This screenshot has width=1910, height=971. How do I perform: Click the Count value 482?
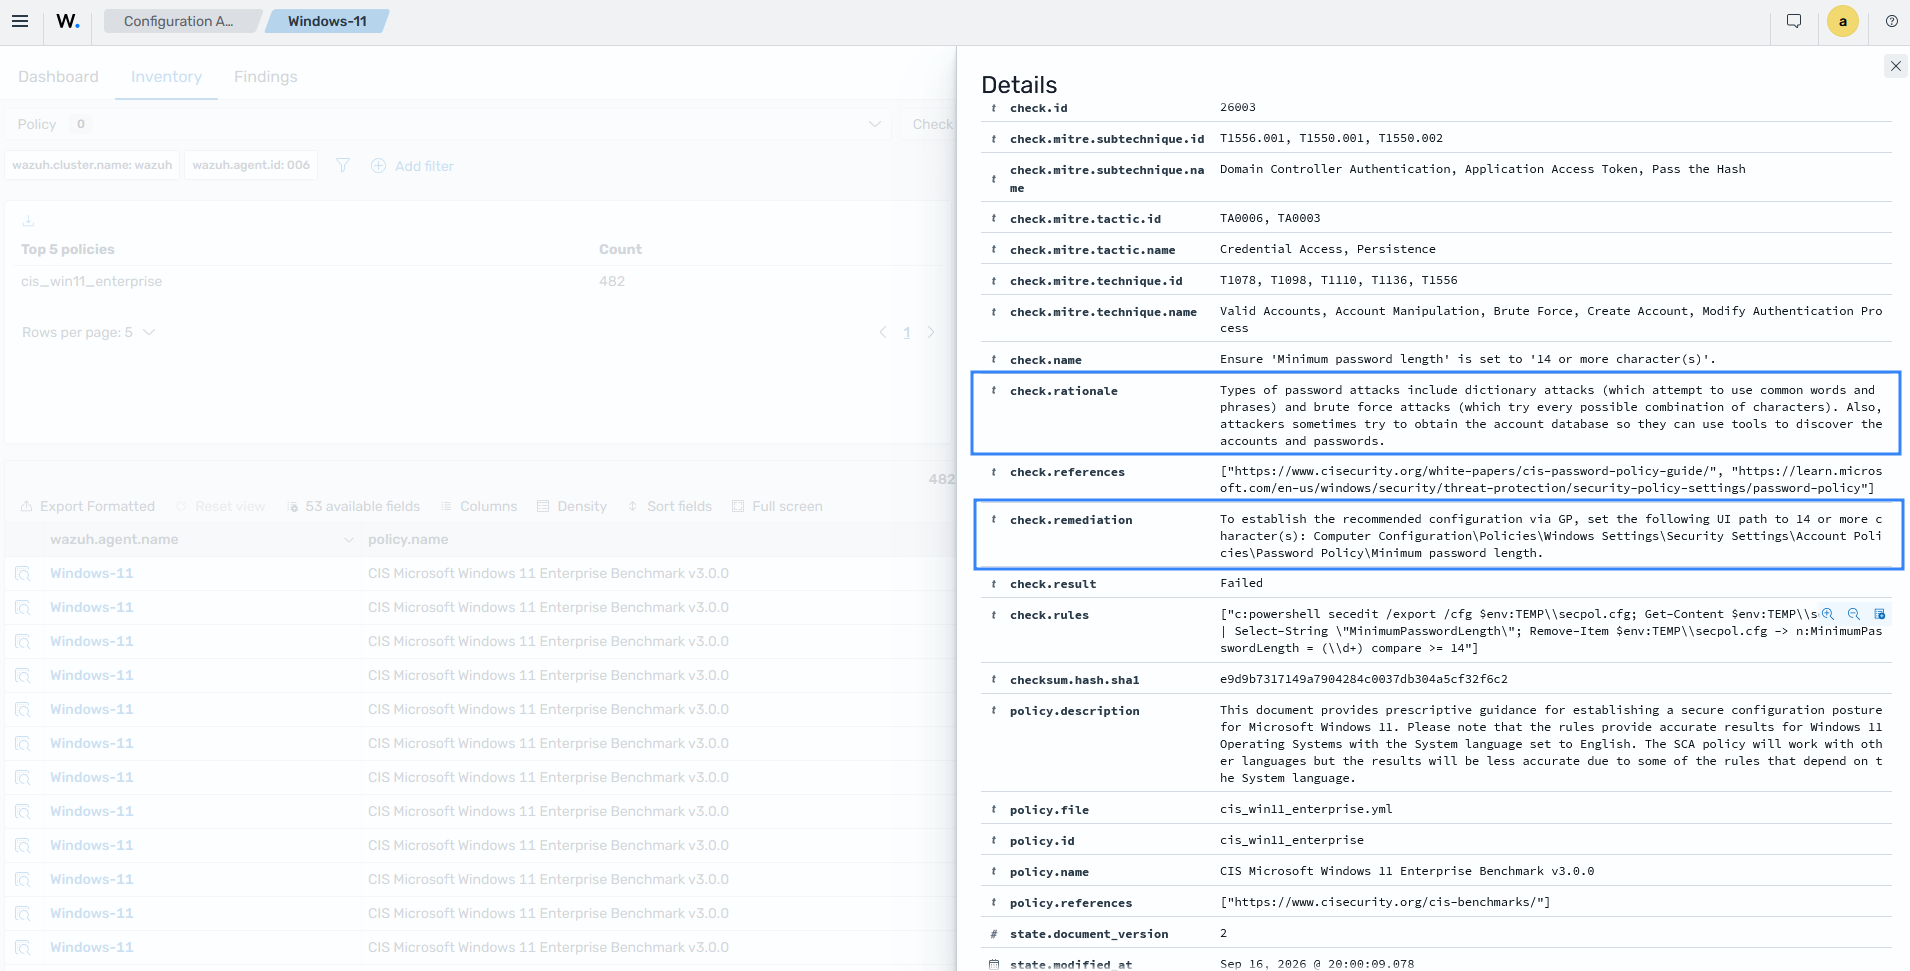click(x=612, y=281)
